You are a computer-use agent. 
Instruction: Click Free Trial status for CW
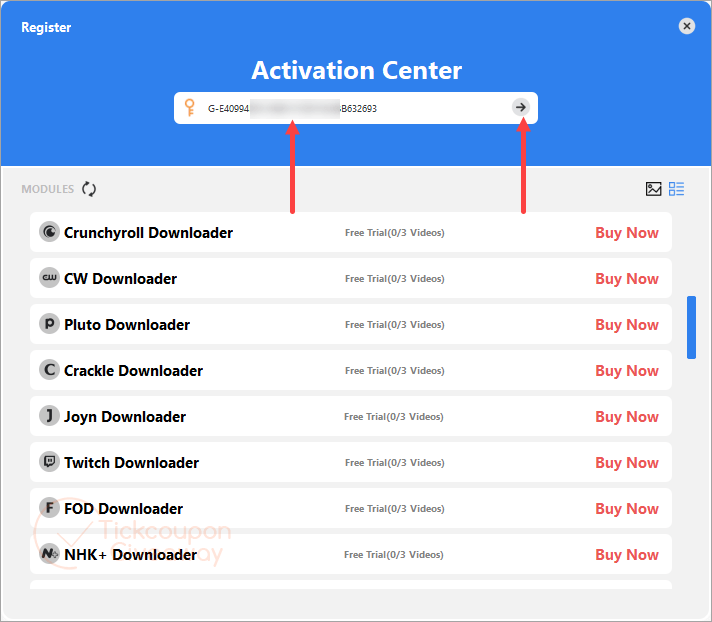click(x=395, y=278)
